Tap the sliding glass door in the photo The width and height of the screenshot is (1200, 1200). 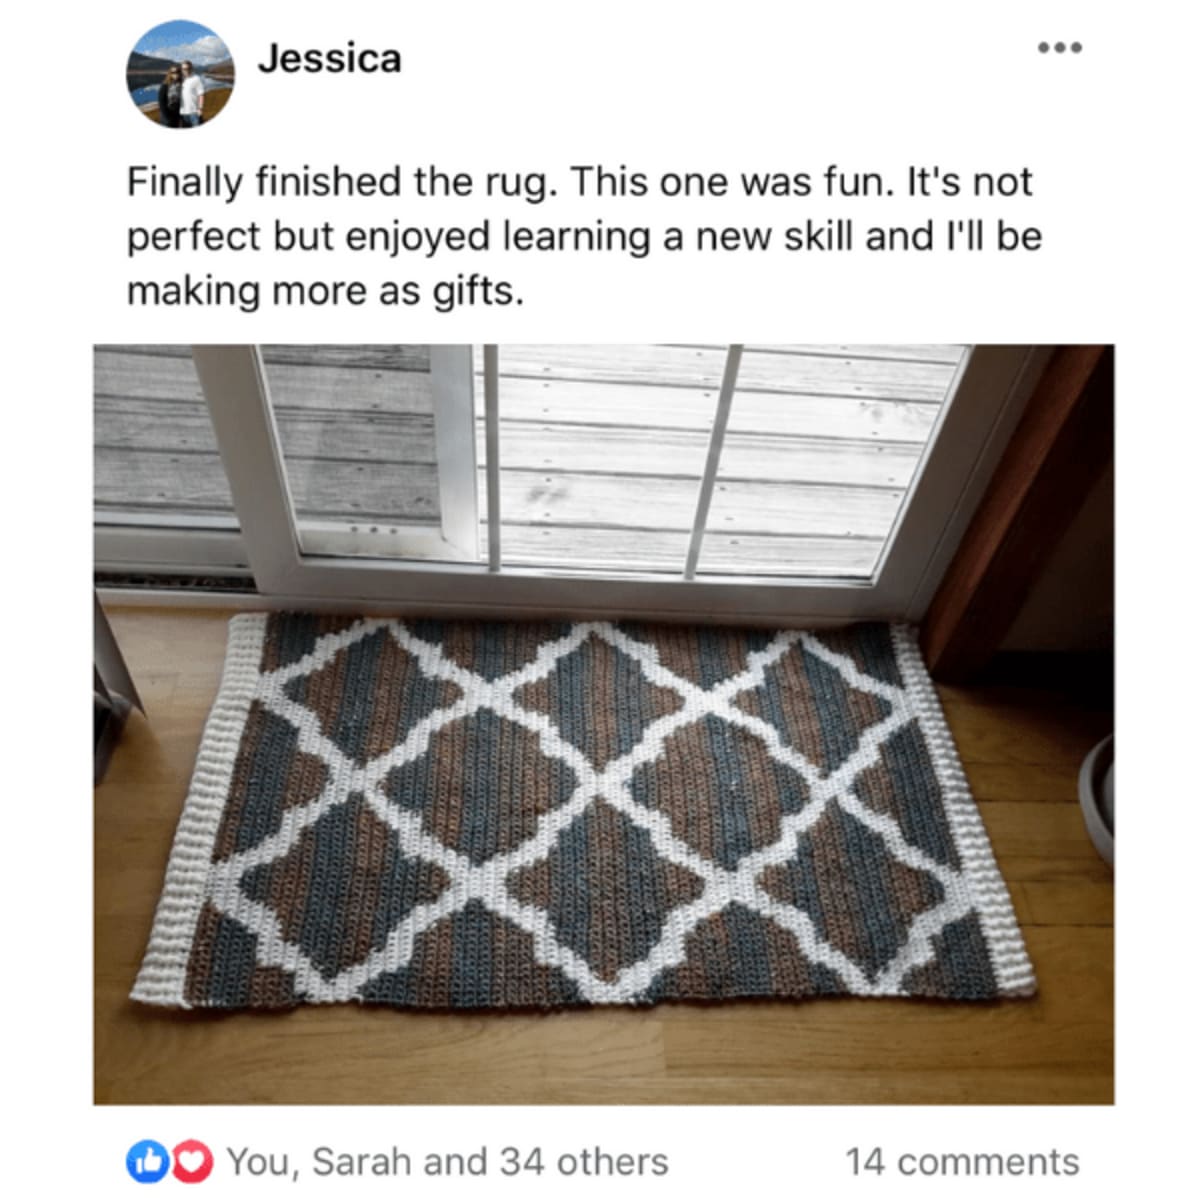(x=600, y=470)
